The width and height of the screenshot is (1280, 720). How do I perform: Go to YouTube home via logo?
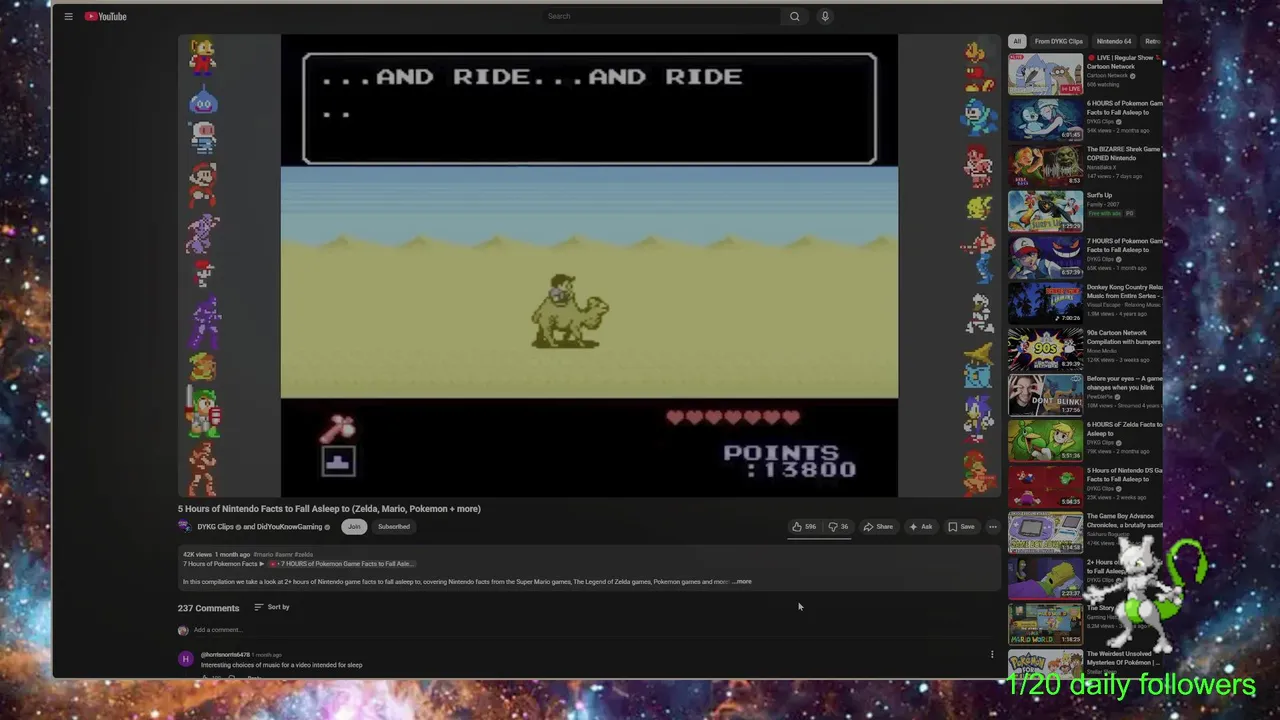coord(105,16)
